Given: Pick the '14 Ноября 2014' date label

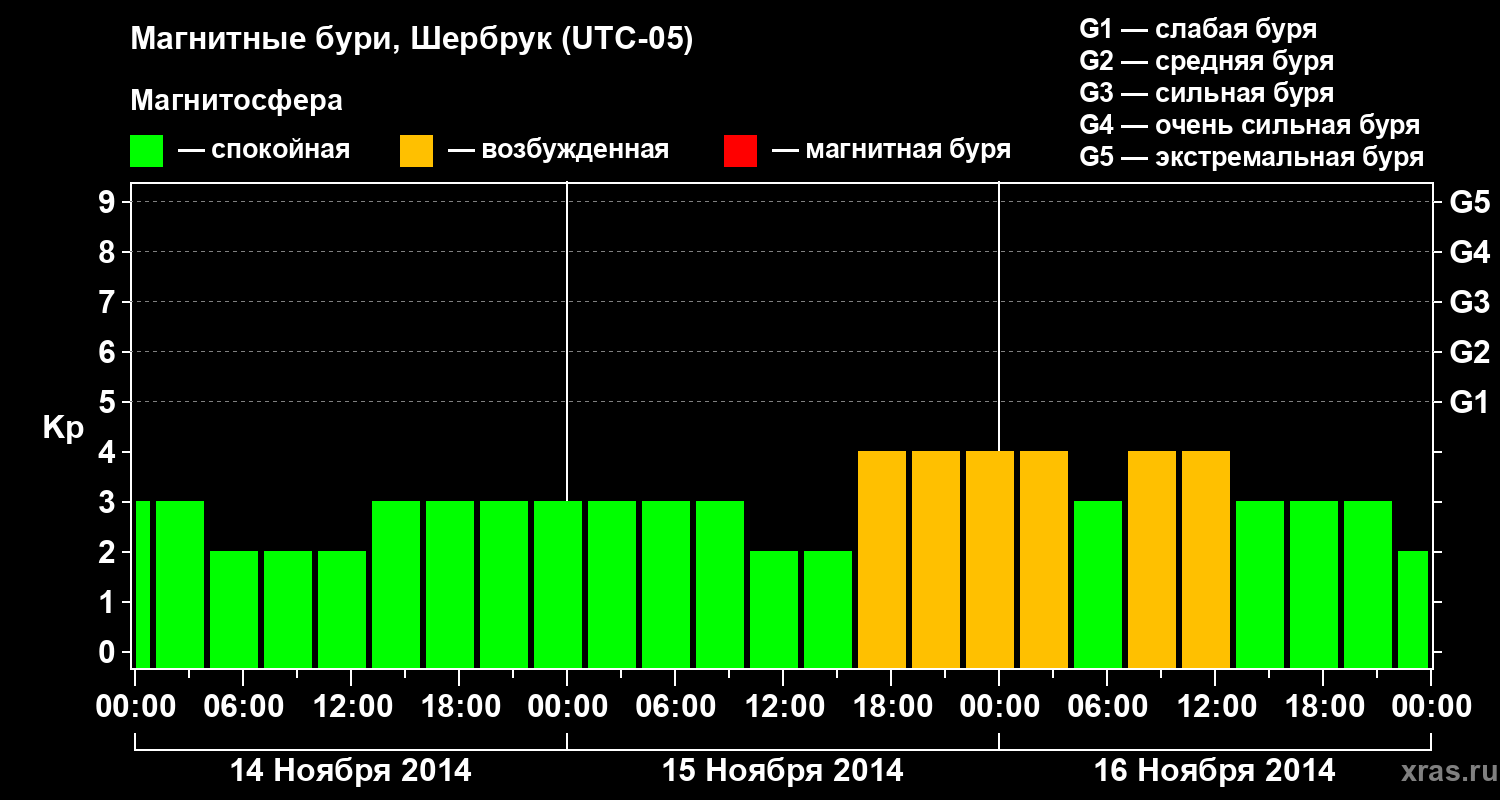Looking at the screenshot, I should click(350, 771).
